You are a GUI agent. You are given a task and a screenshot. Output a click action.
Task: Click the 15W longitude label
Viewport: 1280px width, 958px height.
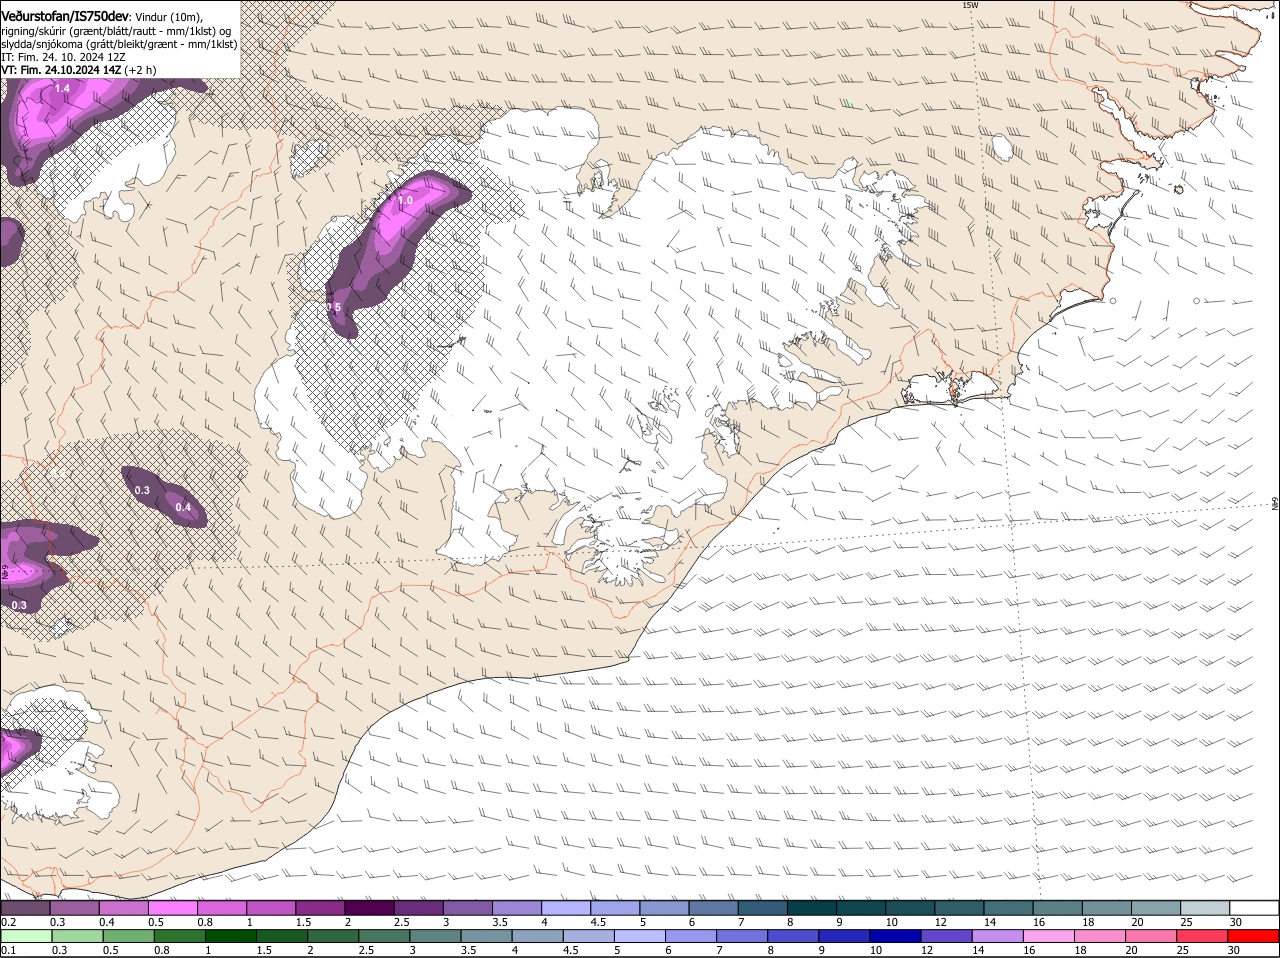point(969,5)
